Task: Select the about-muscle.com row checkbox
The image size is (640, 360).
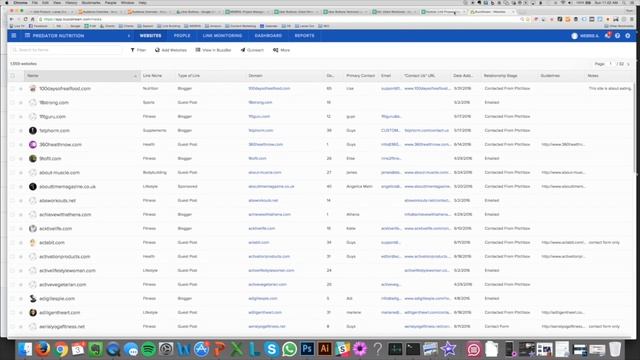Action: pyautogui.click(x=13, y=173)
